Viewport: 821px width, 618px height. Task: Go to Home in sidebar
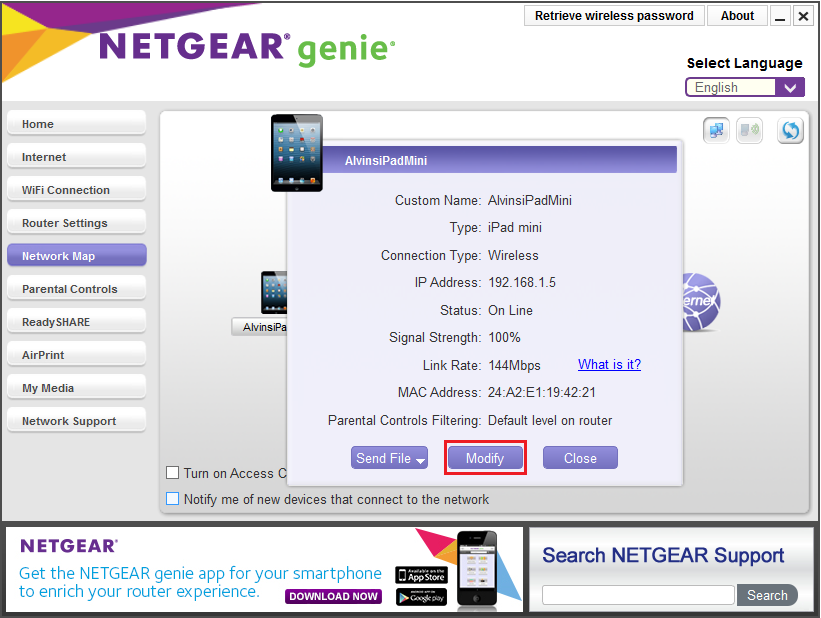[76, 124]
